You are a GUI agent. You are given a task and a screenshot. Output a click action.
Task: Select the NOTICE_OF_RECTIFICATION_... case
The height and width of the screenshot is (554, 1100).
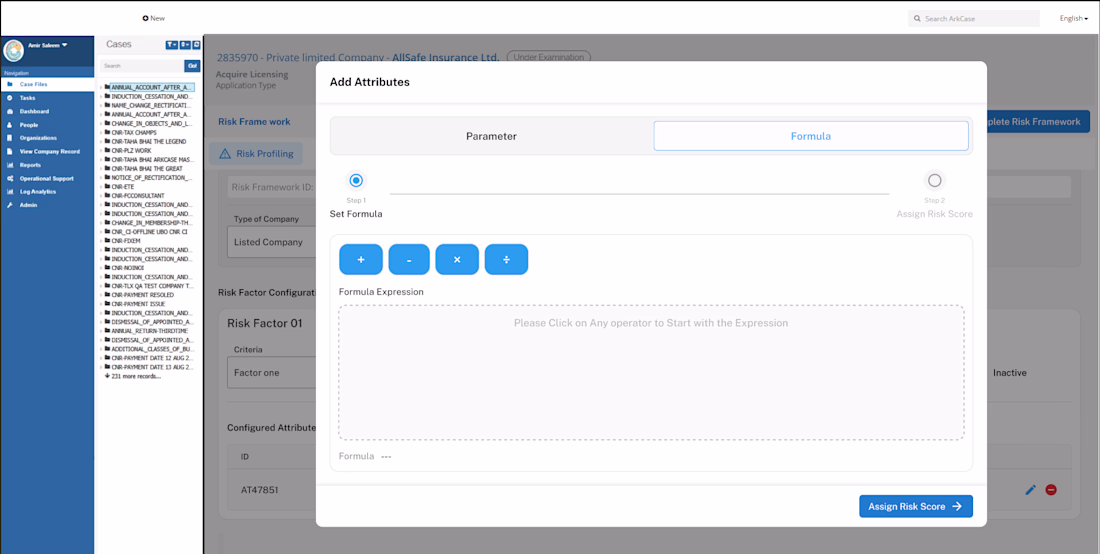(152, 177)
